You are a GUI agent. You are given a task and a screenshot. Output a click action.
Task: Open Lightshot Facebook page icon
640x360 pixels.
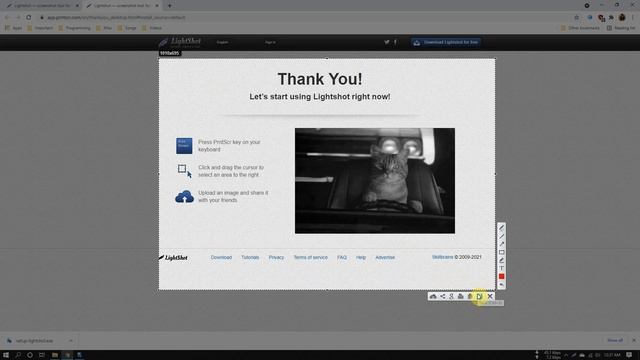395,42
